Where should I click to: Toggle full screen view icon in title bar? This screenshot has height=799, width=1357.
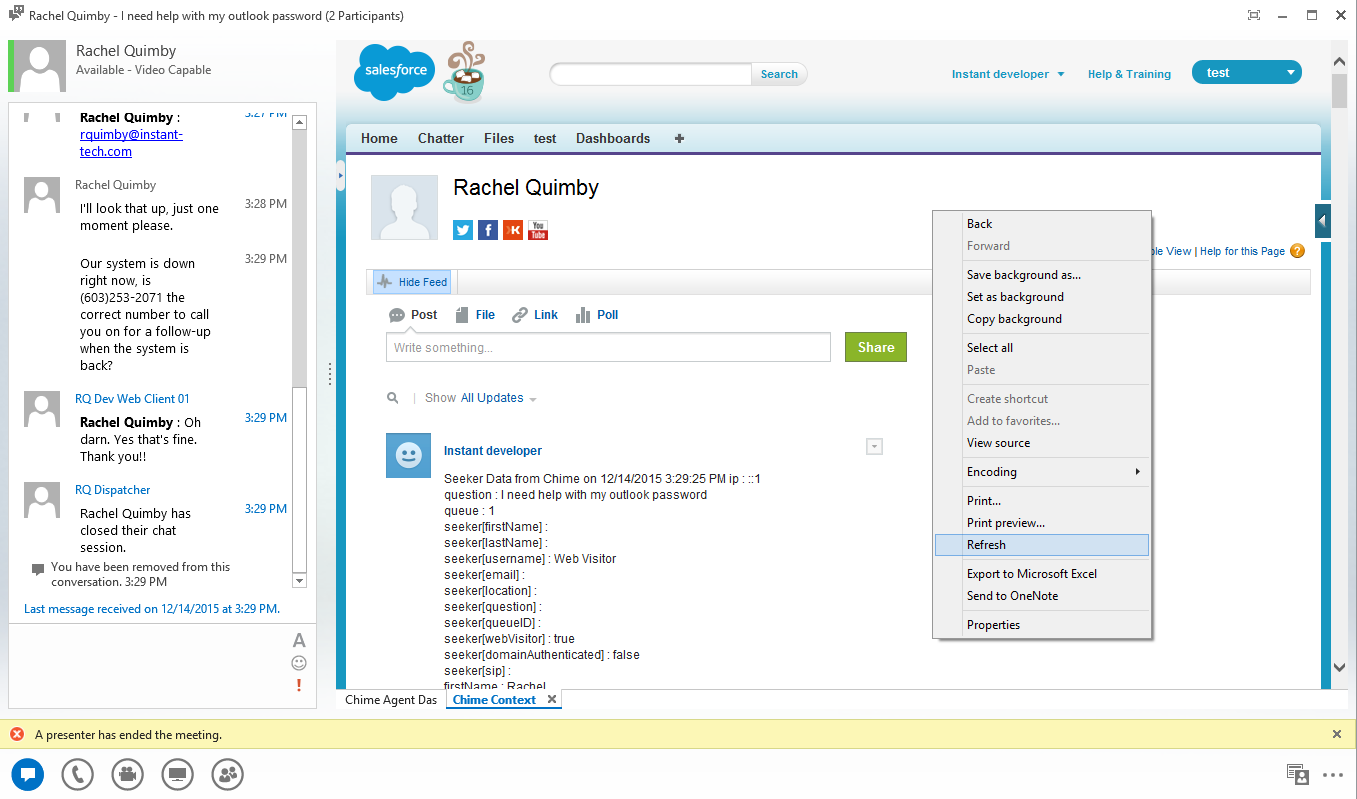click(1254, 15)
